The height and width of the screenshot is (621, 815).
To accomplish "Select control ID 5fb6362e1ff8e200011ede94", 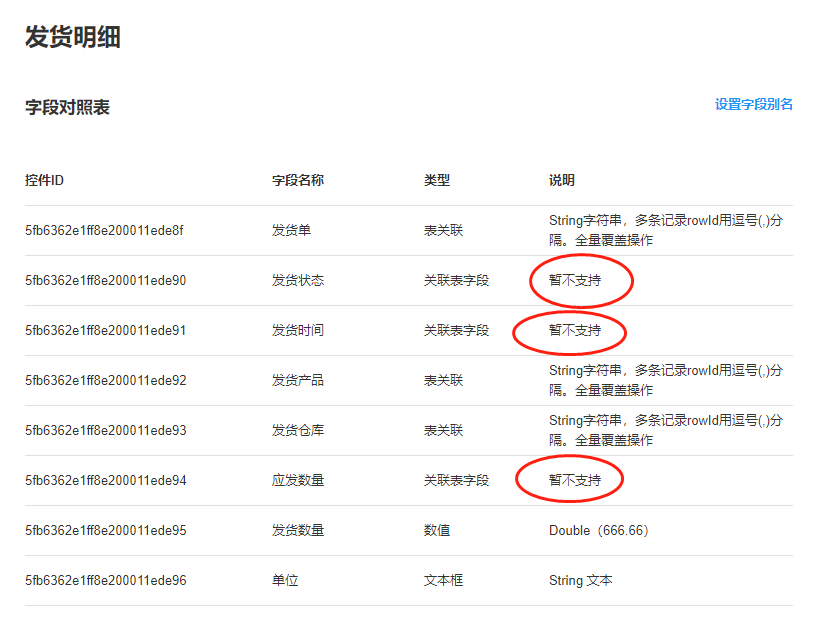I will click(106, 480).
